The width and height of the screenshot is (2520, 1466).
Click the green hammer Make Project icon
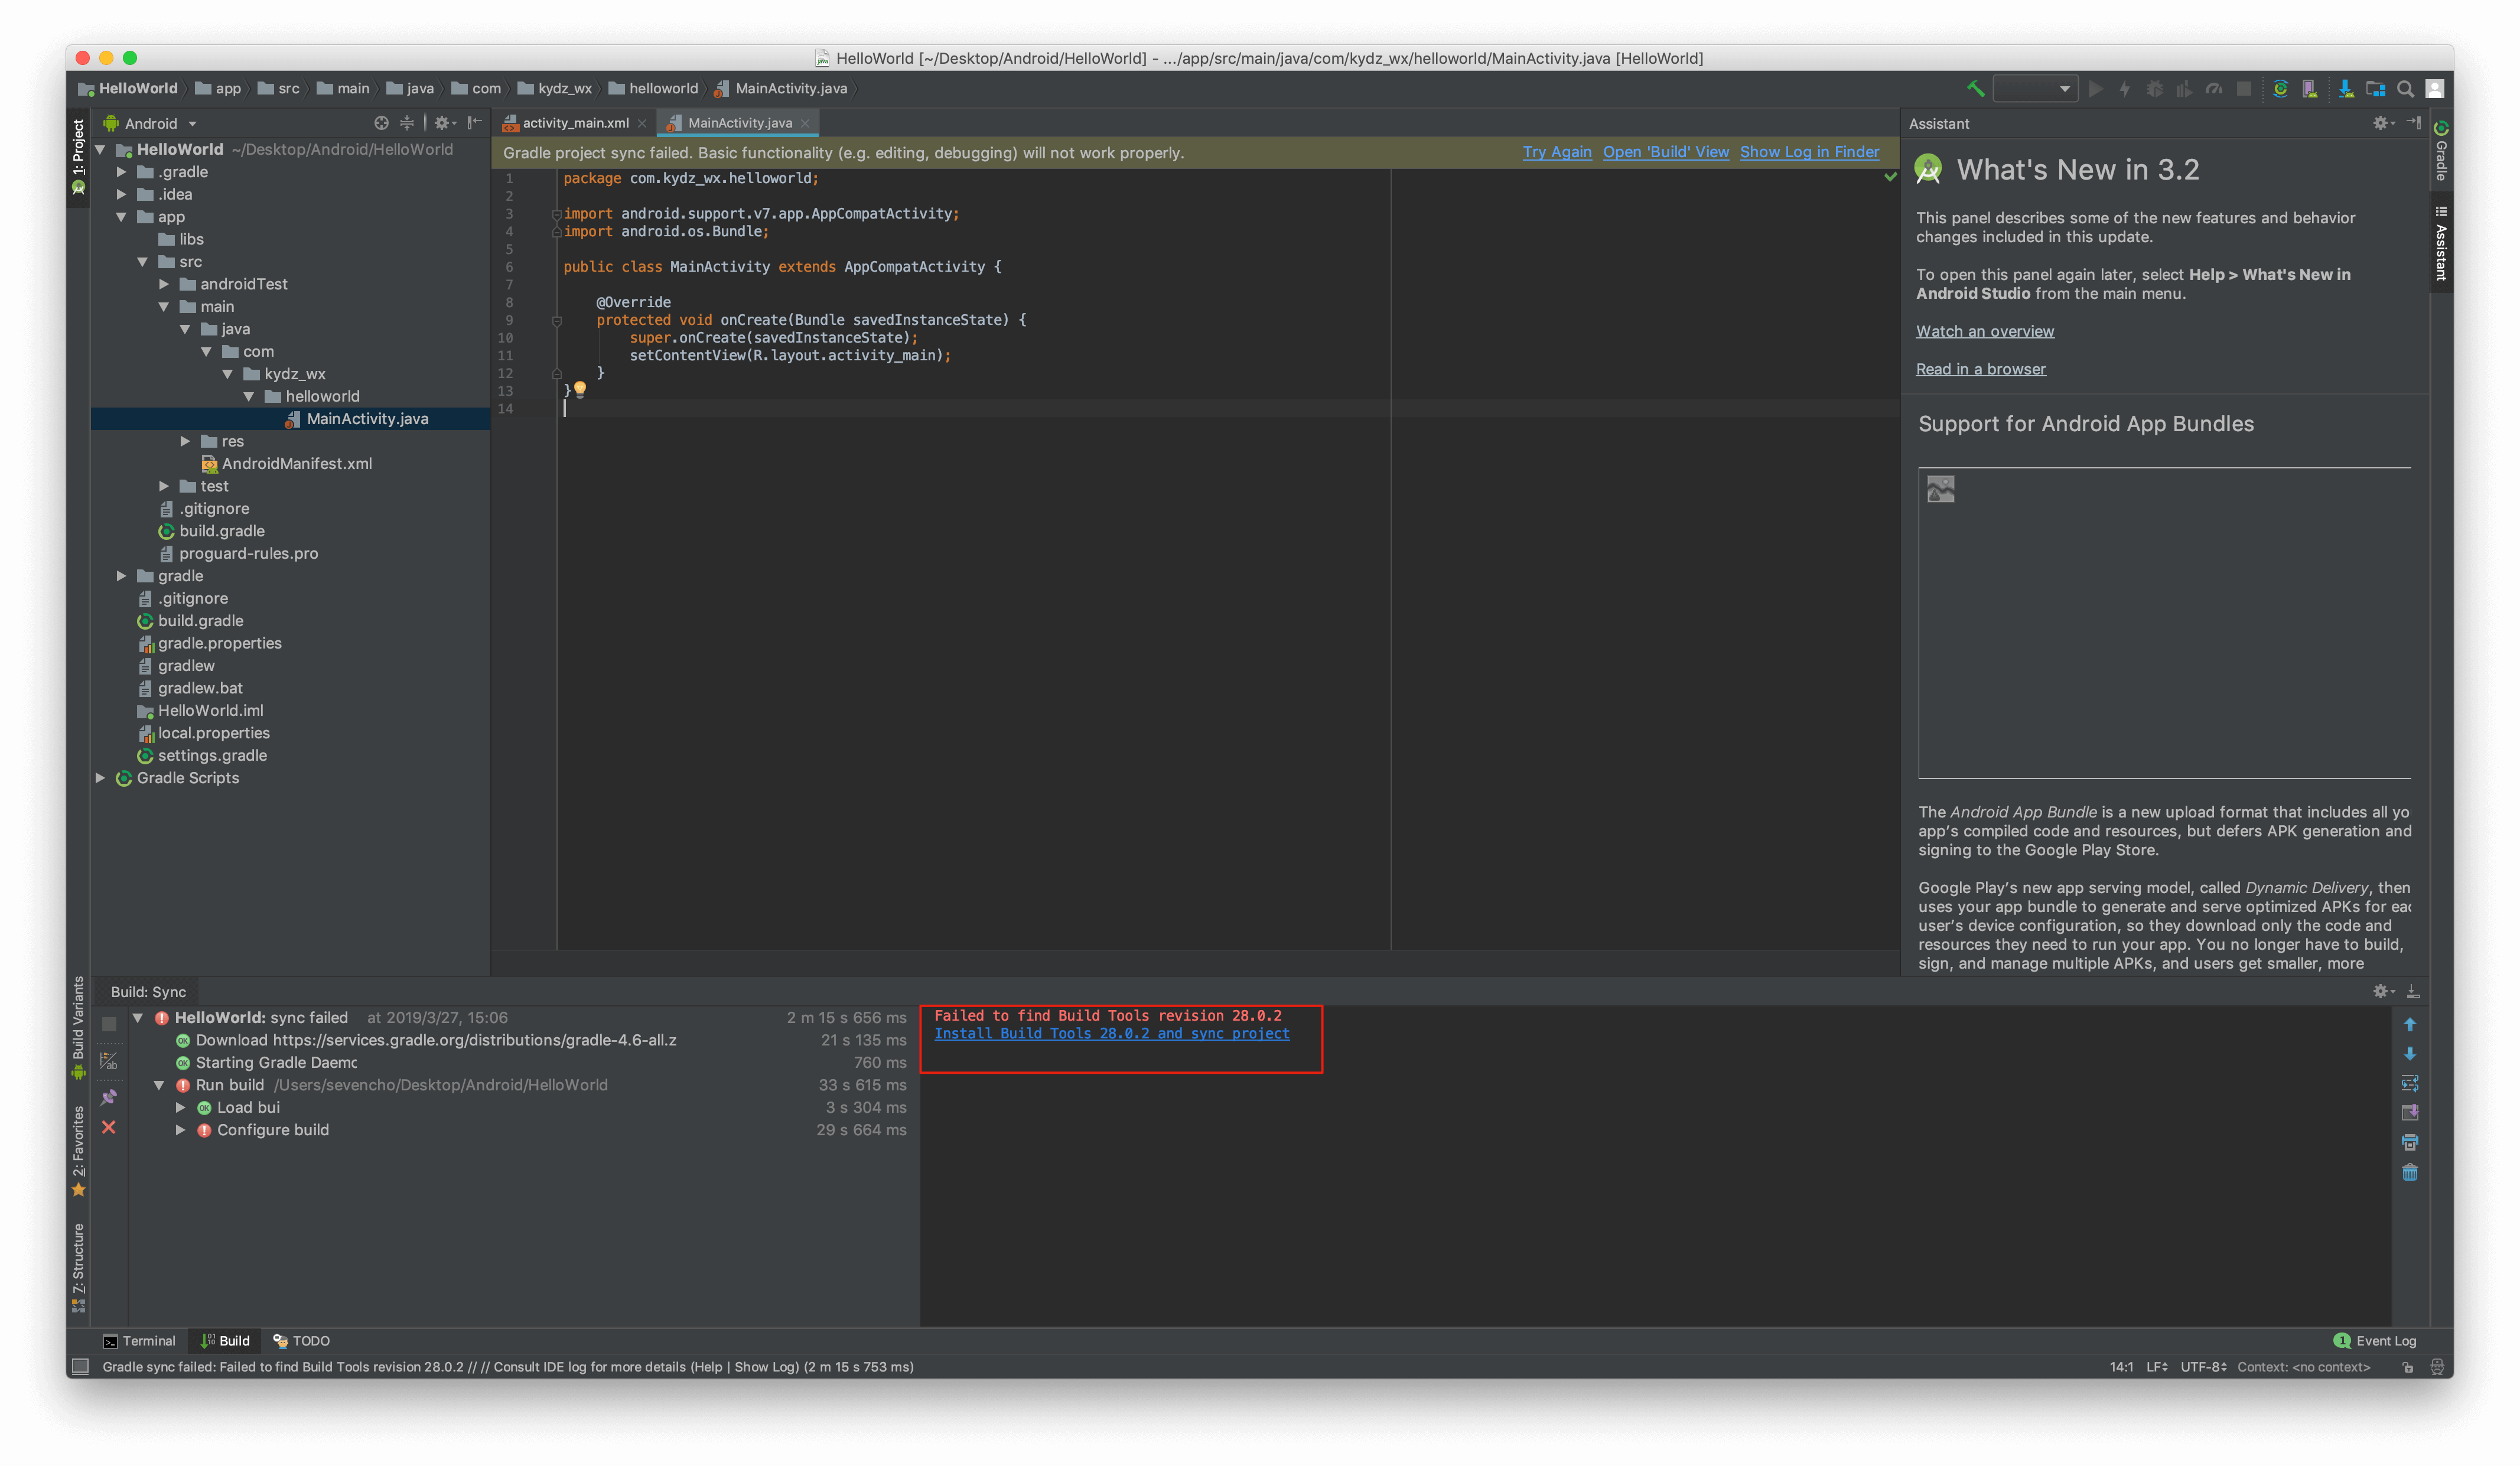point(1975,89)
